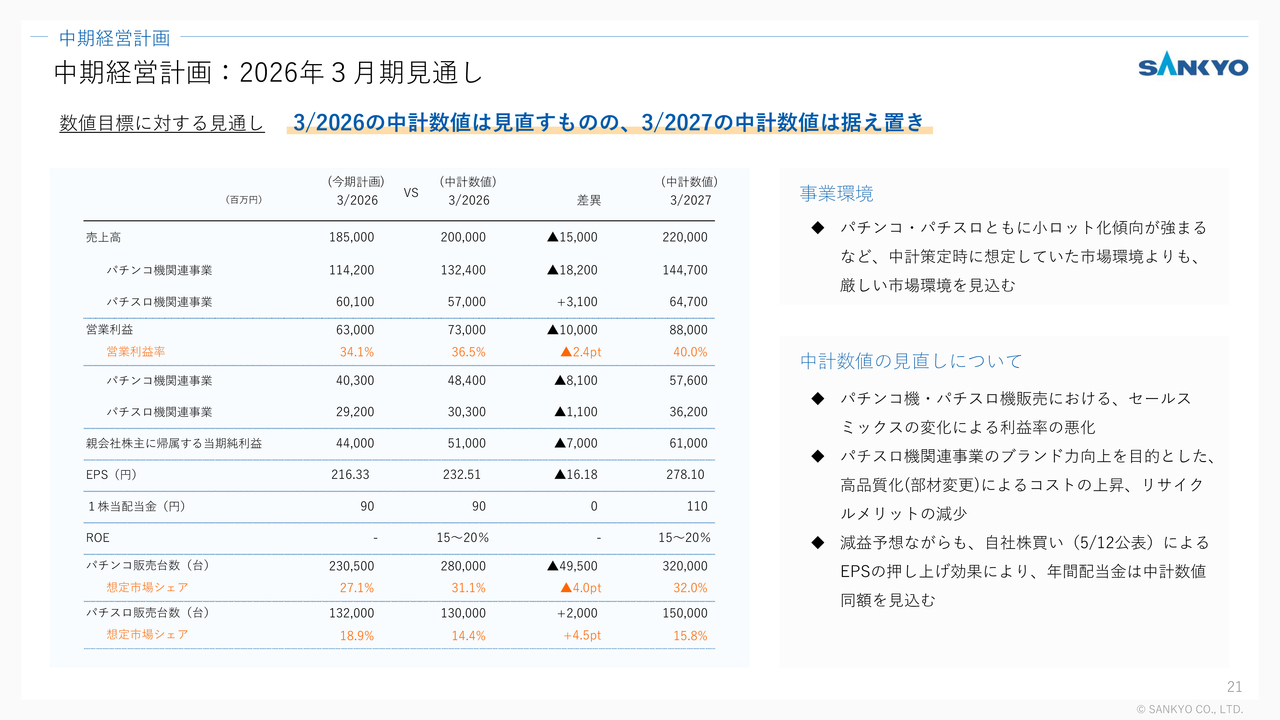The height and width of the screenshot is (720, 1280).
Task: Click the '中計数値の見直しについて' heading
Action: click(911, 361)
